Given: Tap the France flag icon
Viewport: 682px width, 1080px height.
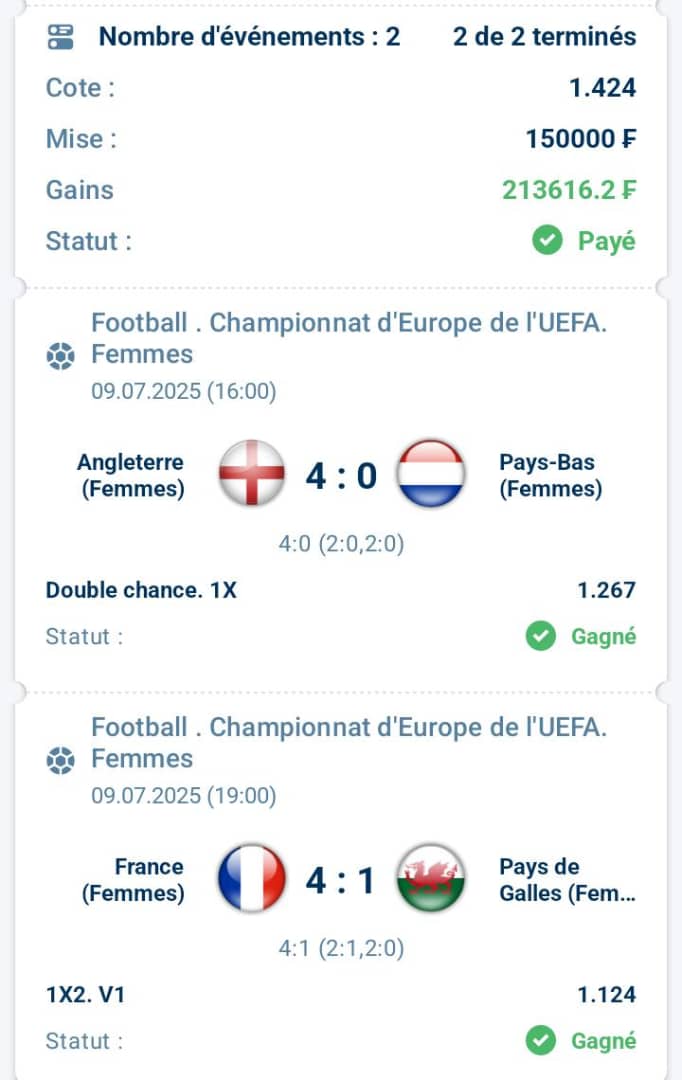Looking at the screenshot, I should pos(251,878).
